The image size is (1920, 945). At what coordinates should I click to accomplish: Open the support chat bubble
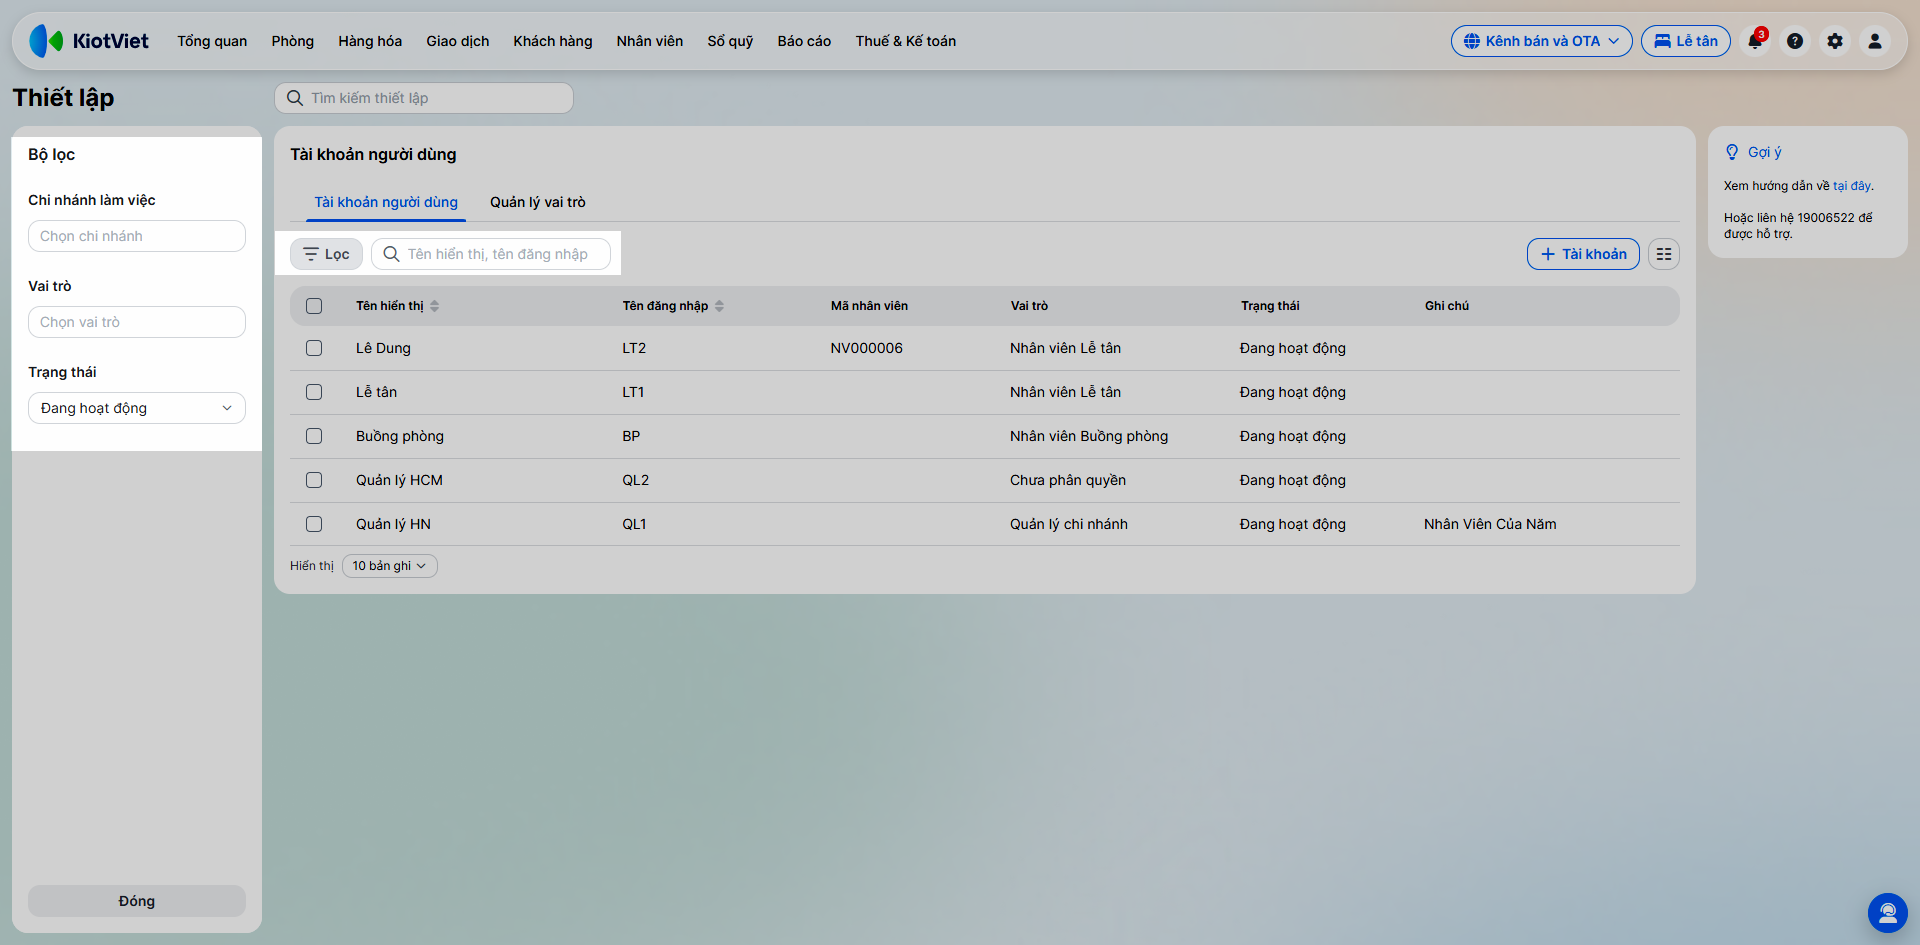[1888, 913]
